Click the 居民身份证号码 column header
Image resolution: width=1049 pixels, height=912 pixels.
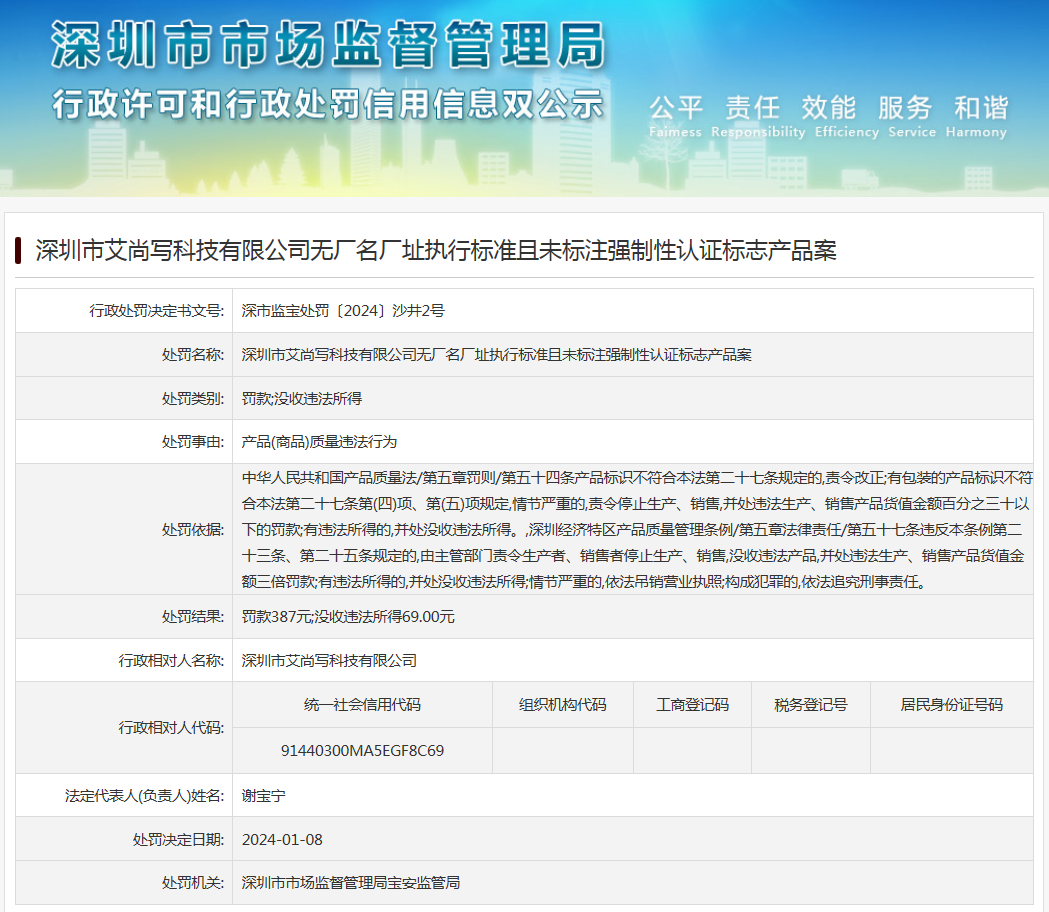951,705
